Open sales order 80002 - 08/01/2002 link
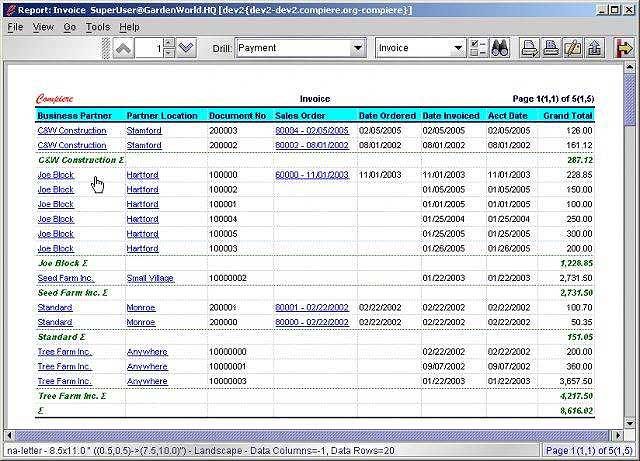This screenshot has height=461, width=640. (312, 145)
